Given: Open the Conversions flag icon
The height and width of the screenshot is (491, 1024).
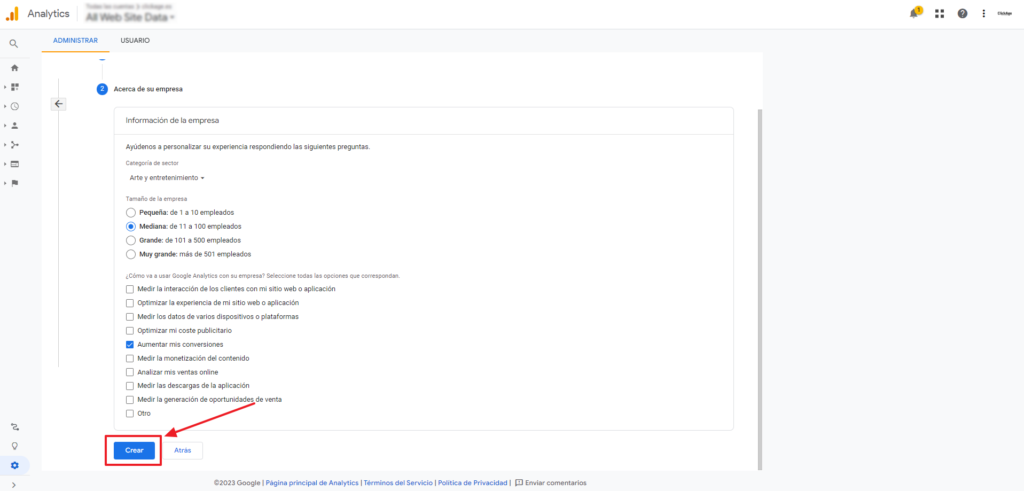Looking at the screenshot, I should [x=14, y=183].
